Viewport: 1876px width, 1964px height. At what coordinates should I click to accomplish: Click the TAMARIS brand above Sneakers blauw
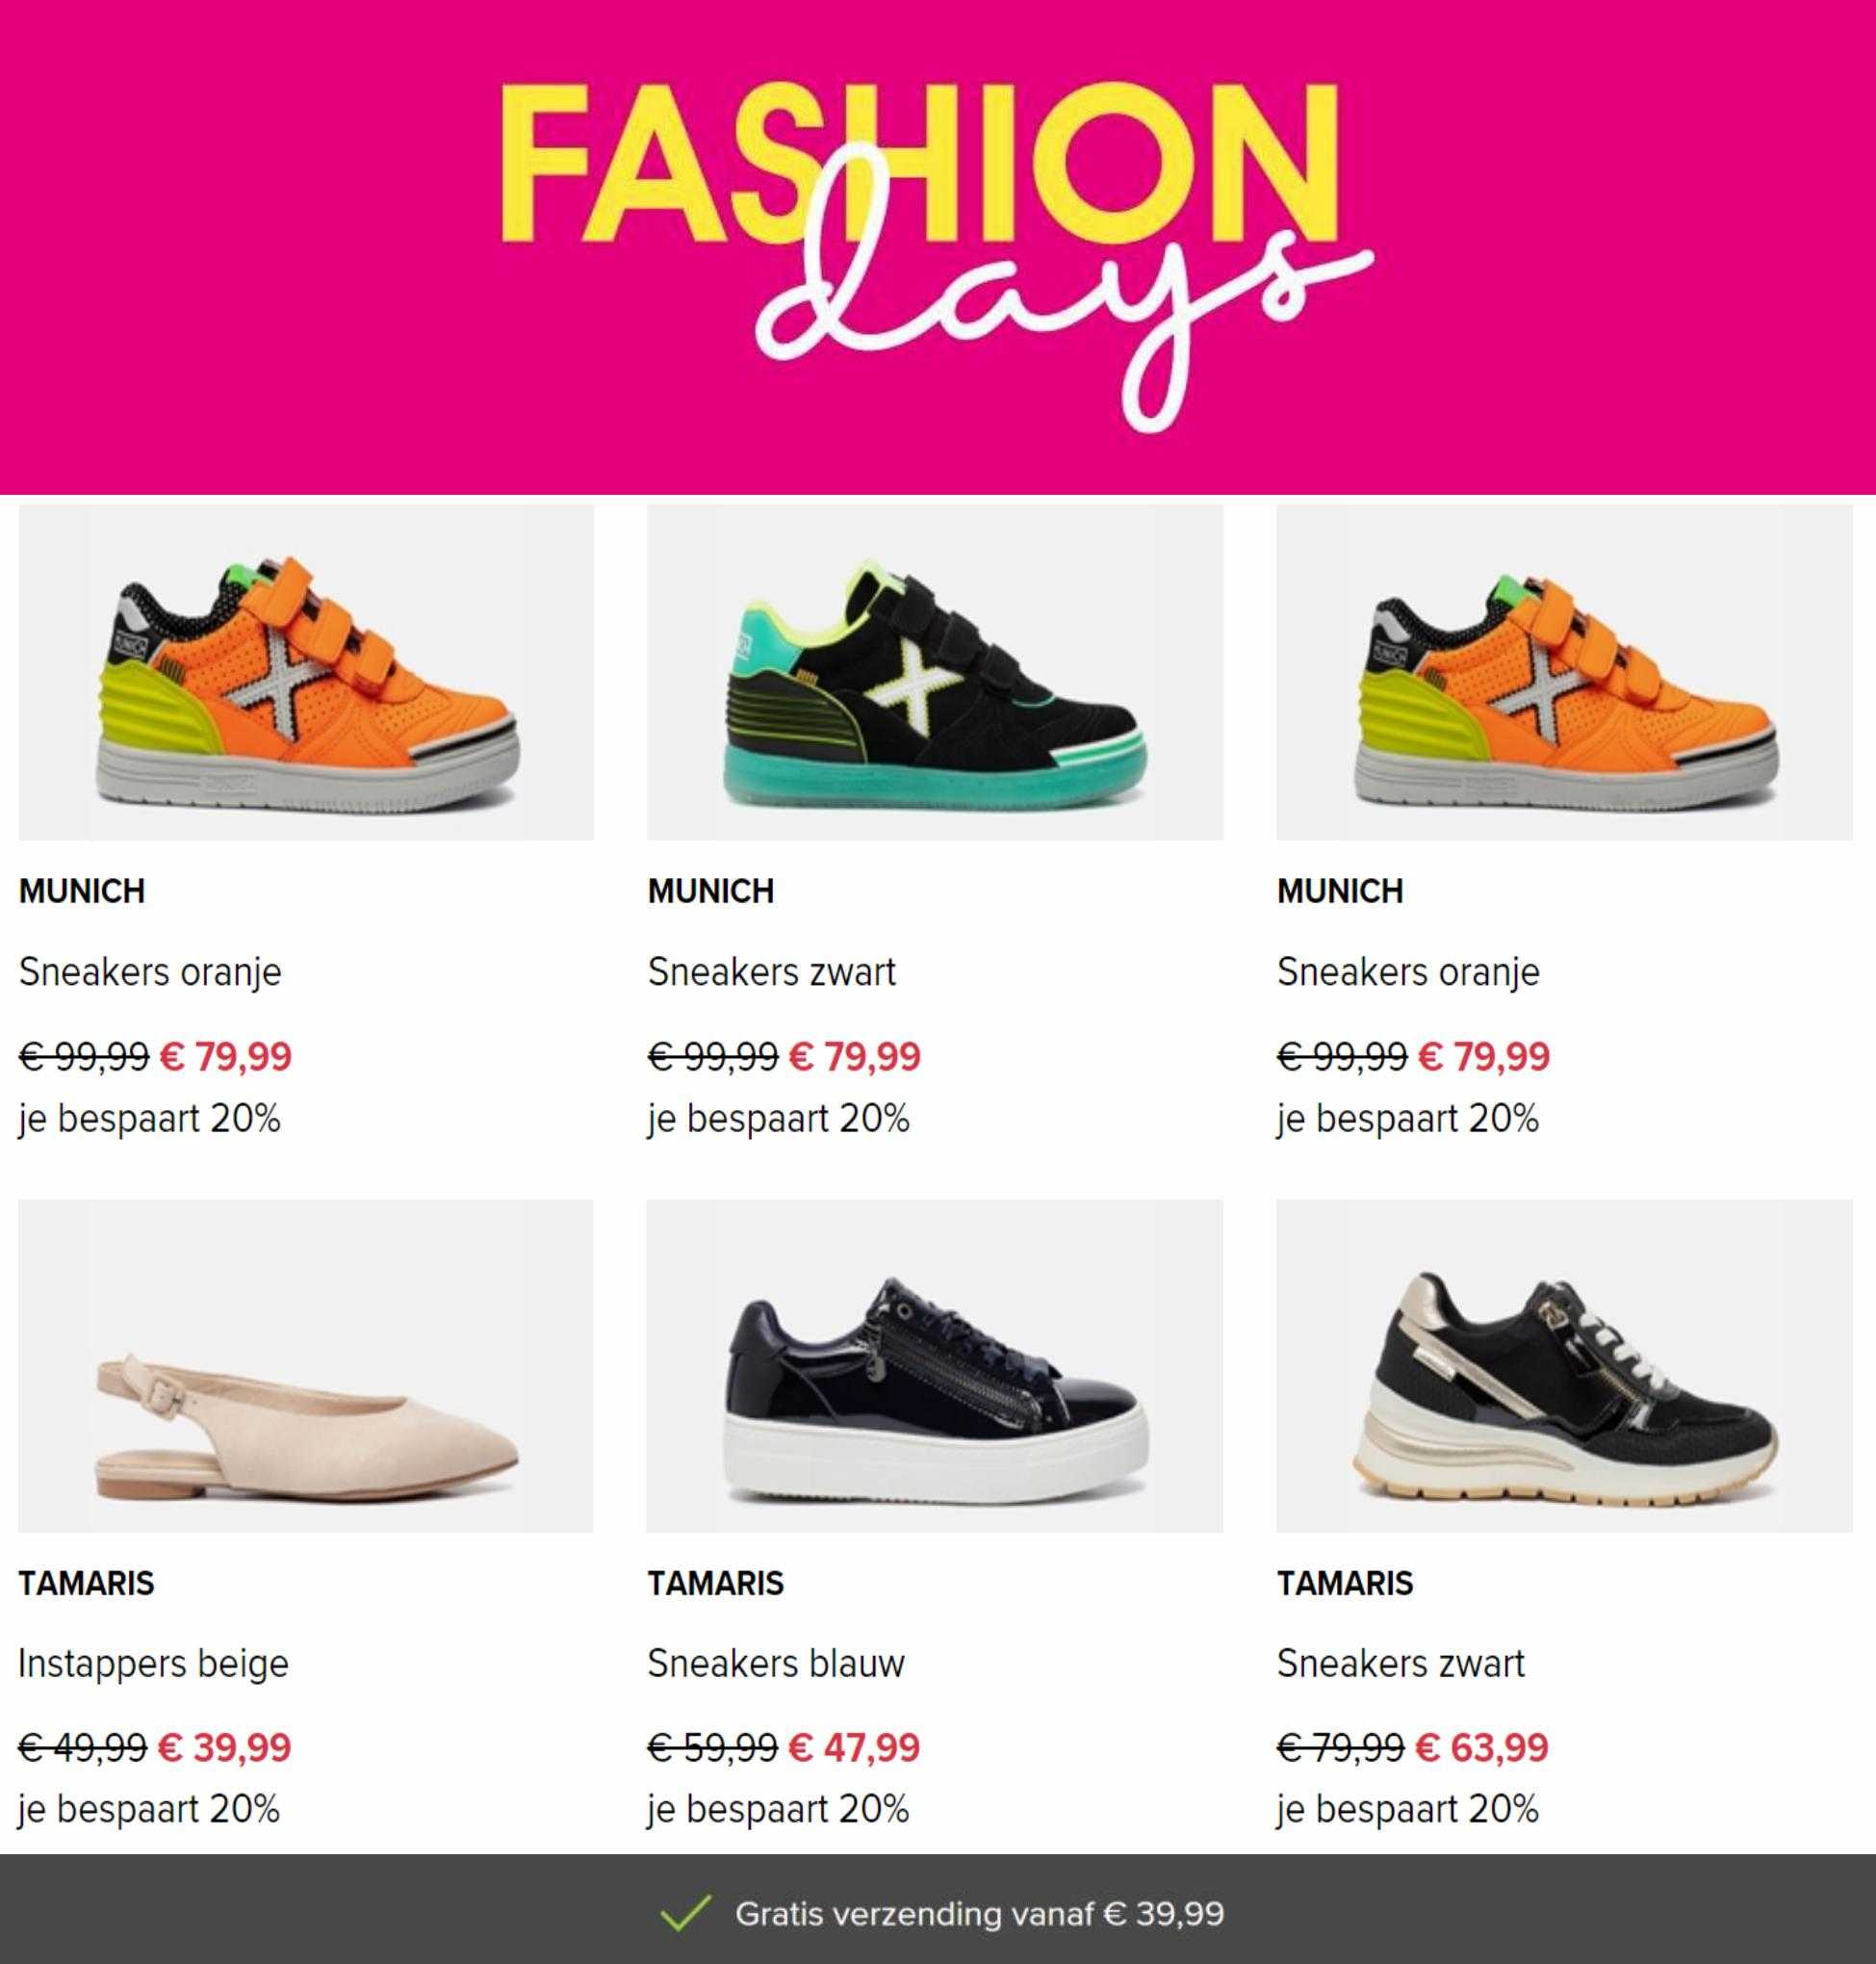pyautogui.click(x=716, y=1584)
